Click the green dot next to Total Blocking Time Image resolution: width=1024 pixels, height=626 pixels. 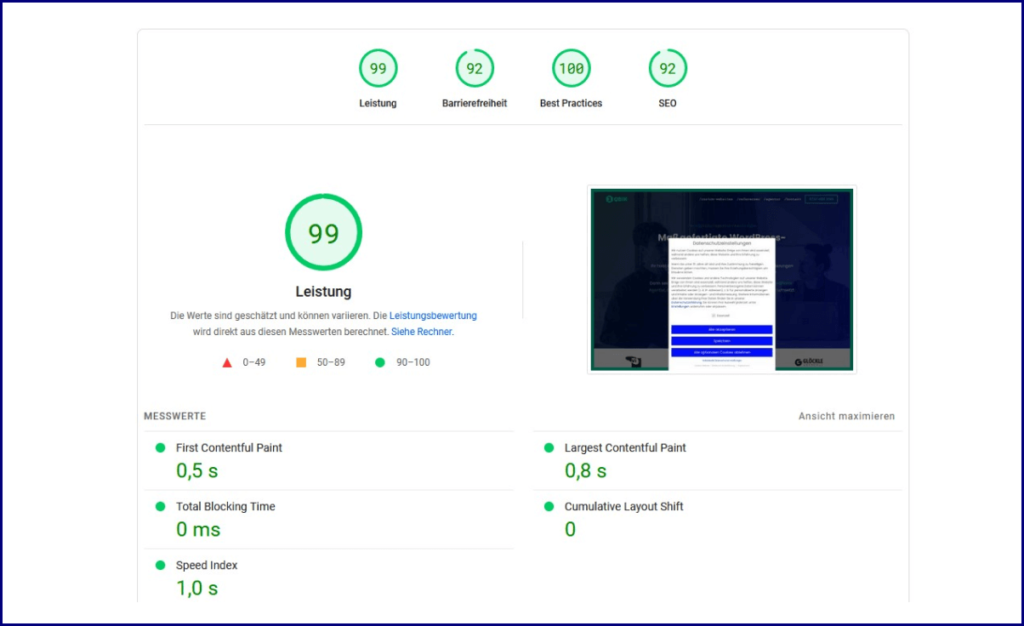coord(160,507)
